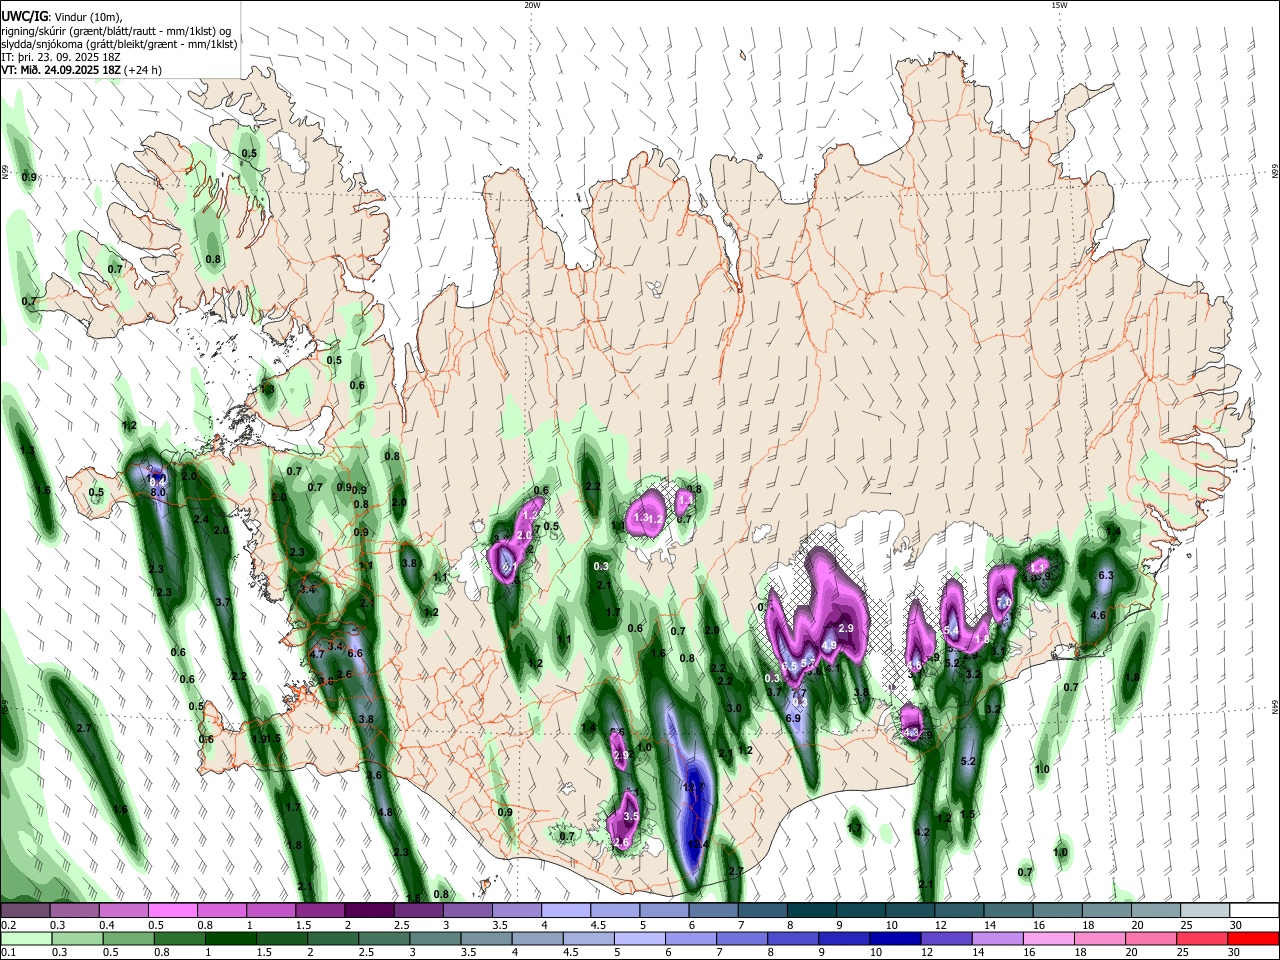Image resolution: width=1280 pixels, height=960 pixels.
Task: Pick the light pink swatch at the lower-row 16 label
Action: tap(1047, 938)
